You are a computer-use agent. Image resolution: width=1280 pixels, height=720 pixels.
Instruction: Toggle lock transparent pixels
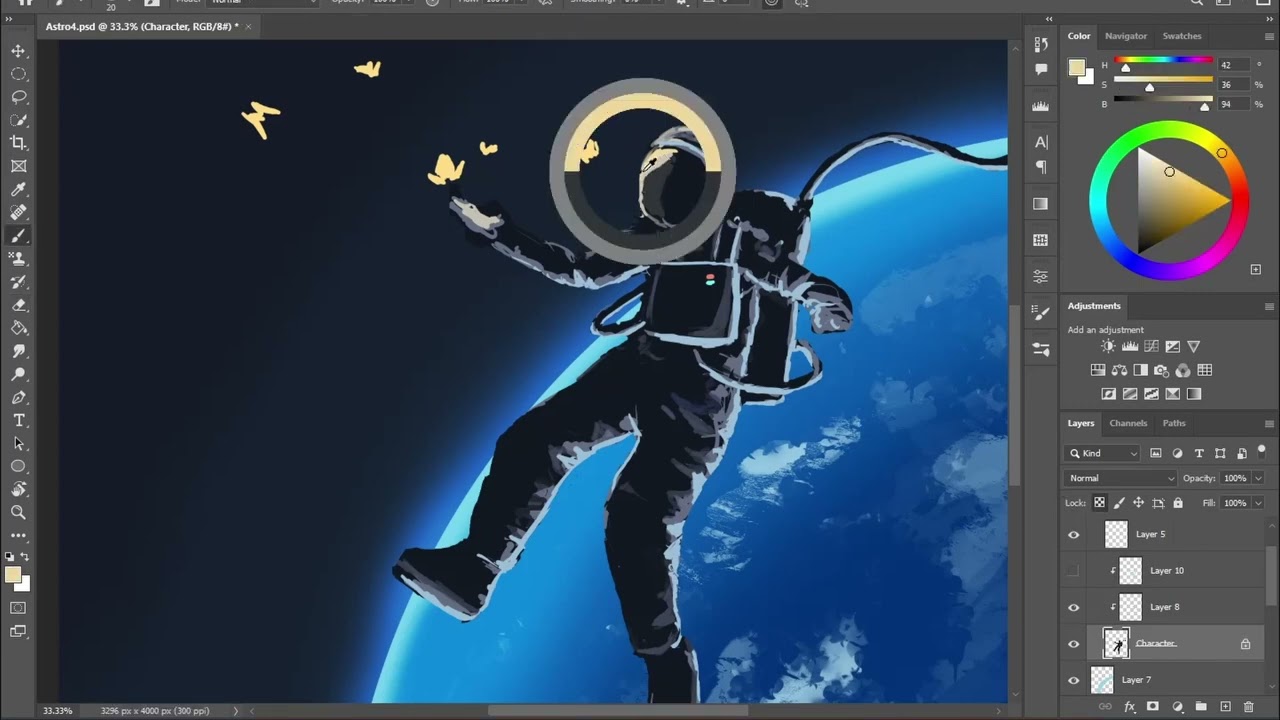(x=1099, y=503)
